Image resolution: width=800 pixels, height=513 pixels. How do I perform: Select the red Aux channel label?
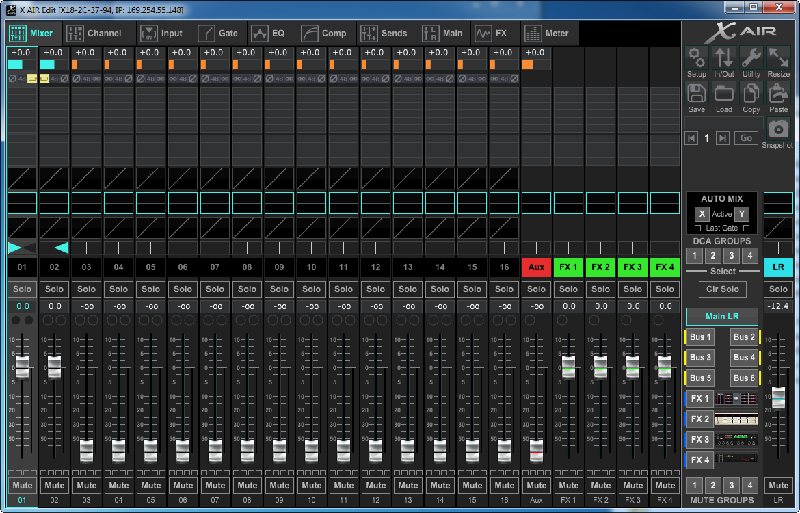pos(536,267)
